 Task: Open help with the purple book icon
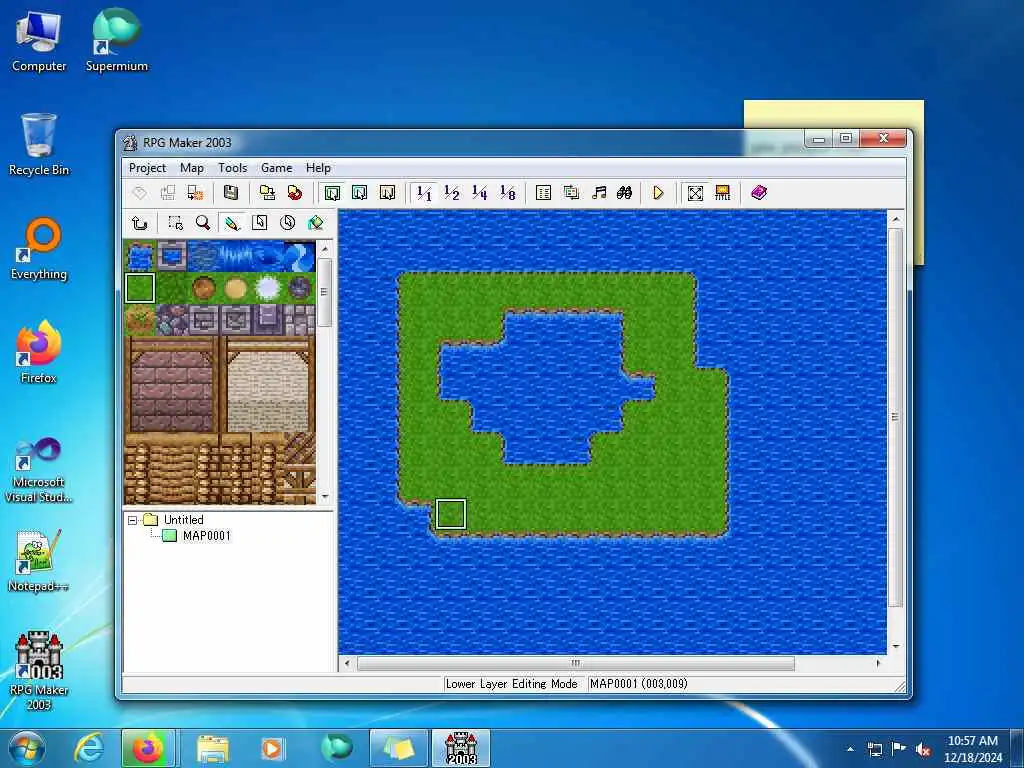tap(758, 193)
